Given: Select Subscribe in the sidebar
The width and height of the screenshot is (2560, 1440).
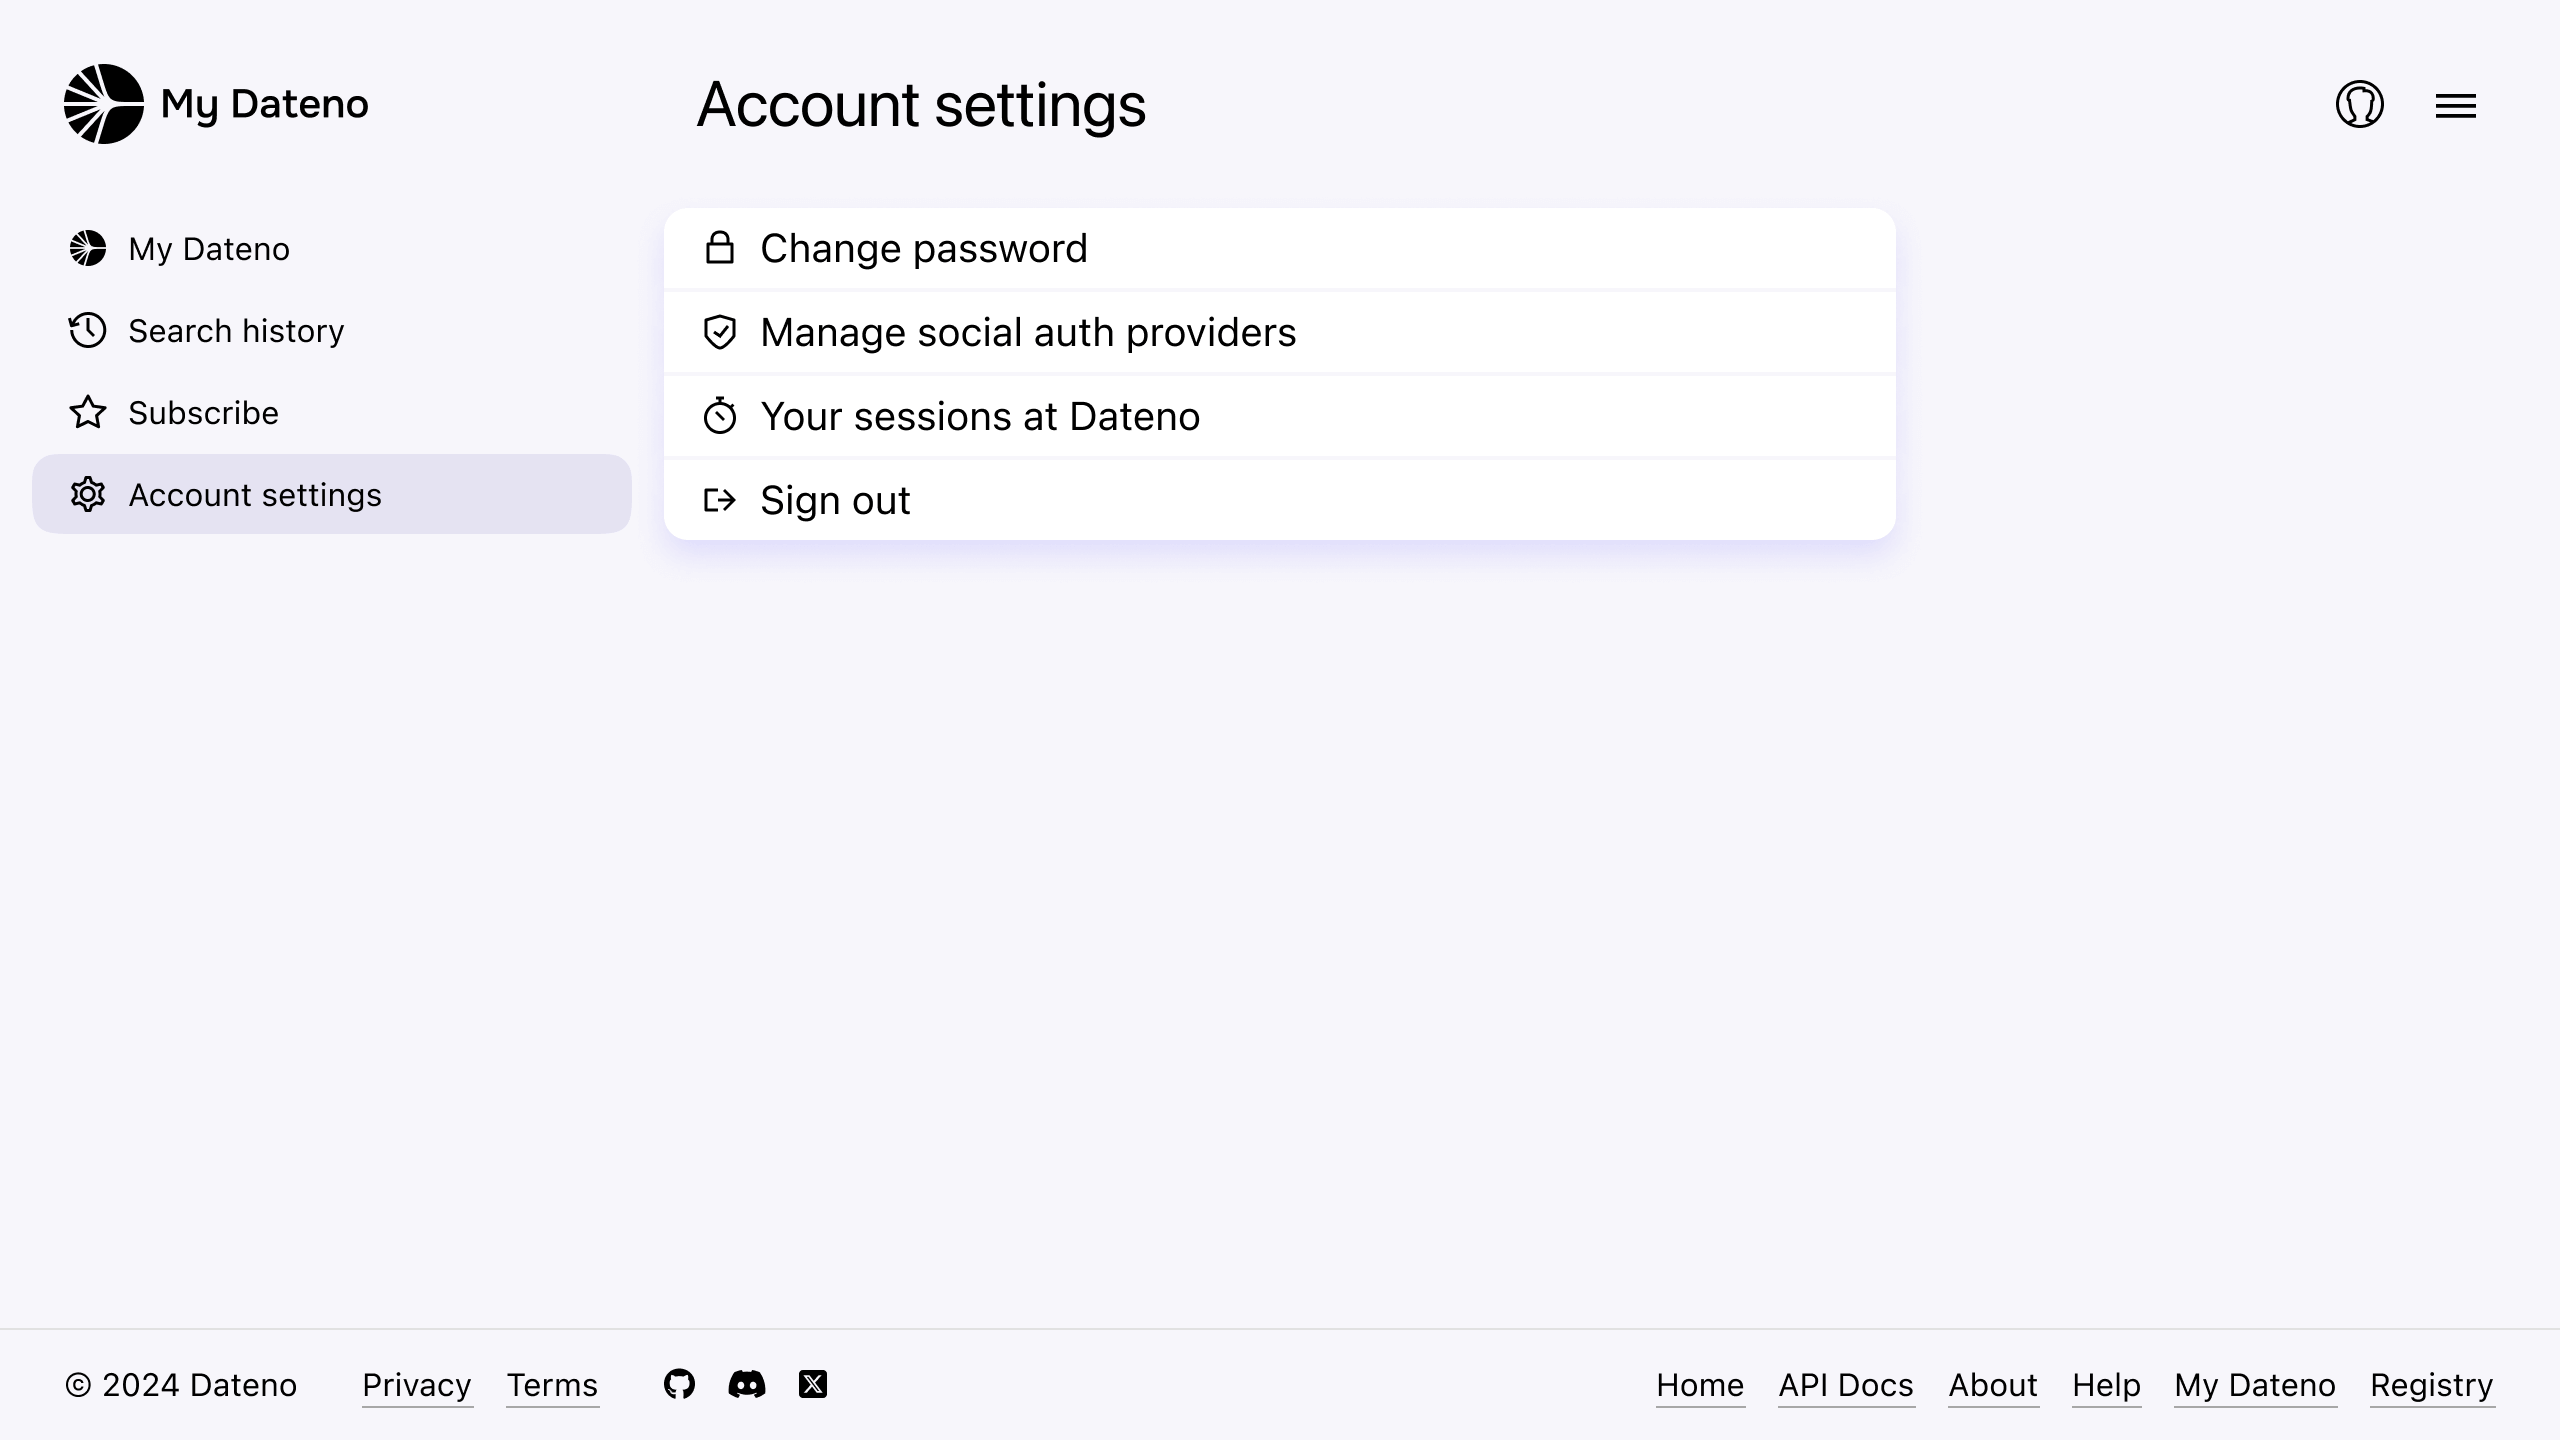Looking at the screenshot, I should pos(203,413).
